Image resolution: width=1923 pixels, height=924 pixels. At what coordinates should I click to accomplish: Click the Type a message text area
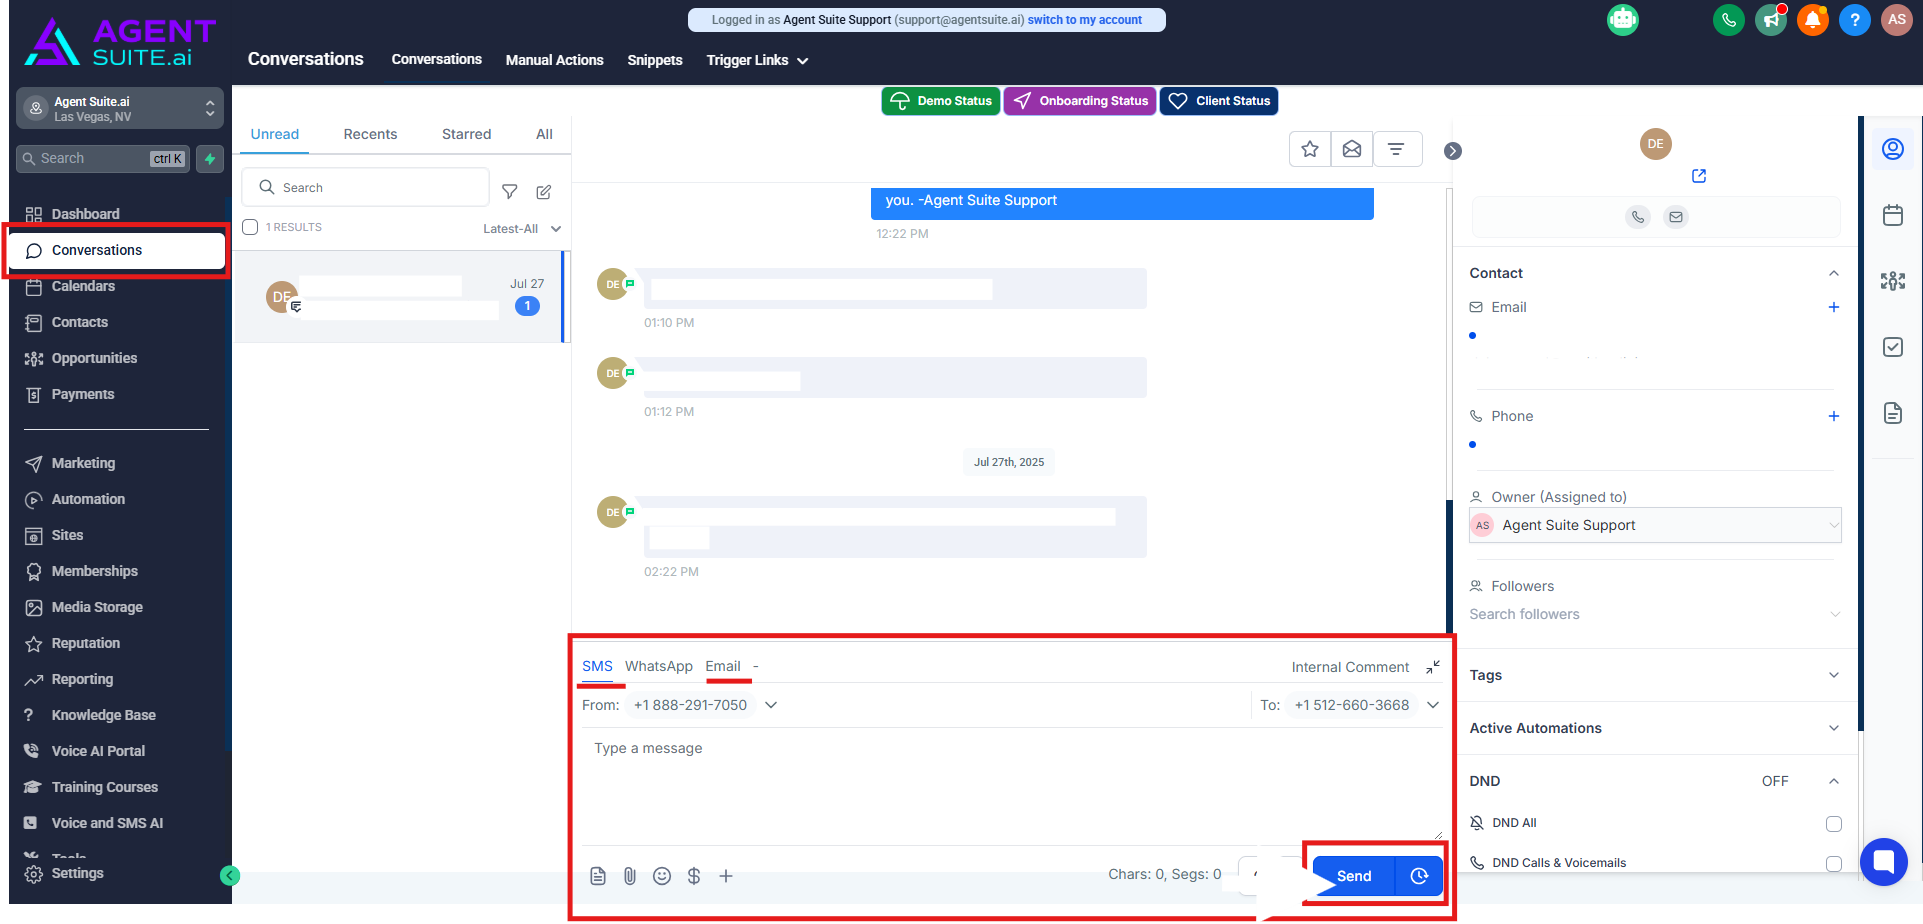pyautogui.click(x=1012, y=785)
